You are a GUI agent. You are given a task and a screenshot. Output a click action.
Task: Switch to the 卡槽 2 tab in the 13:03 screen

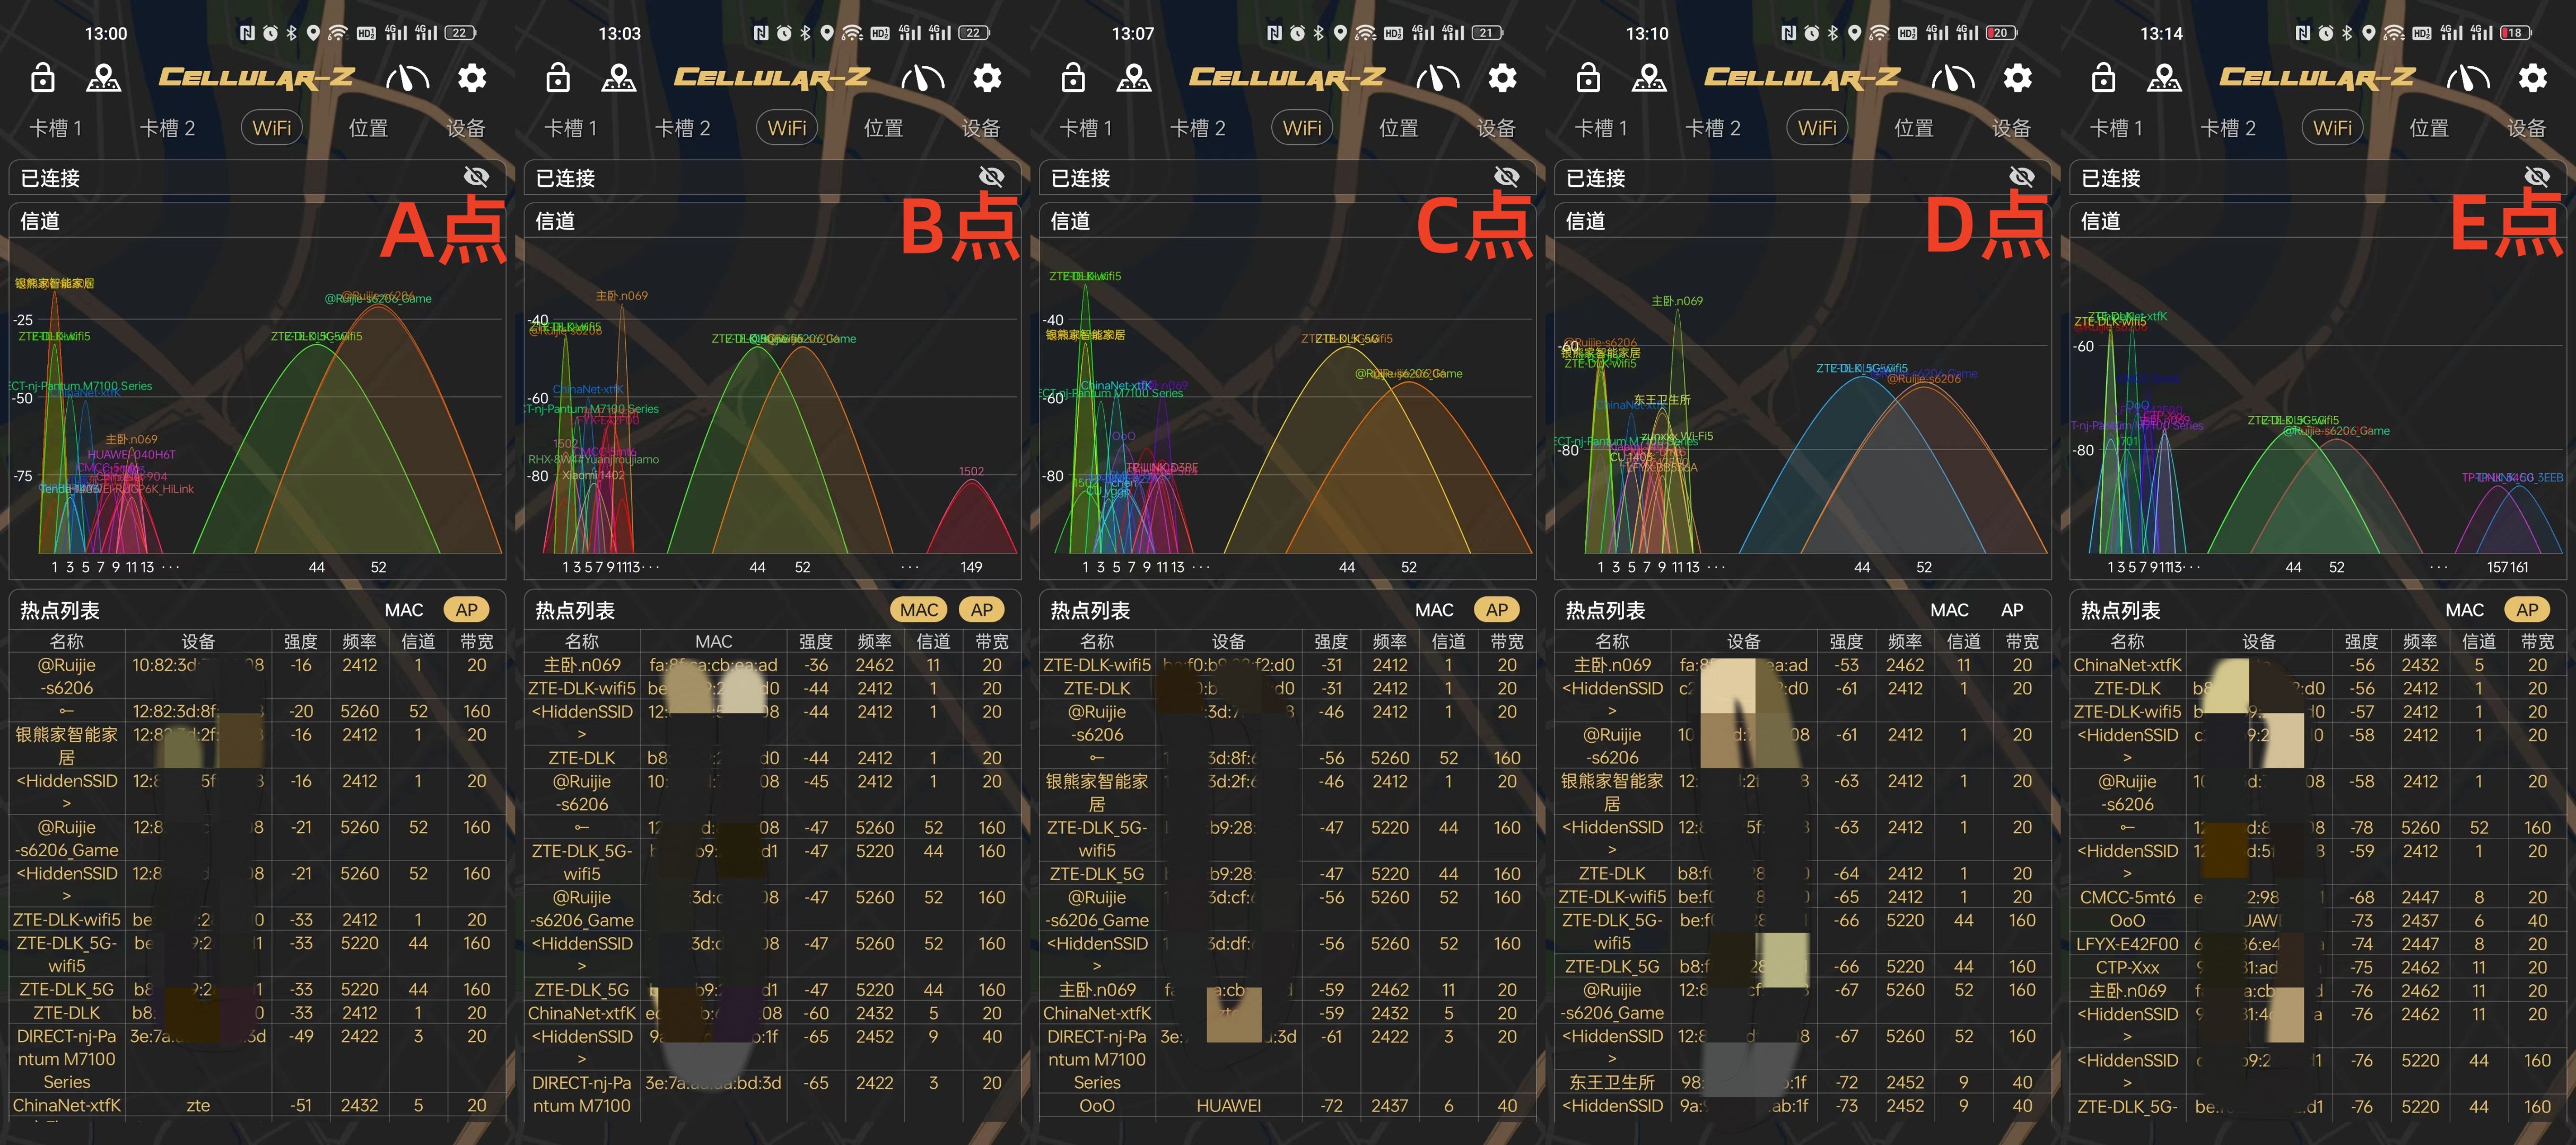click(682, 128)
